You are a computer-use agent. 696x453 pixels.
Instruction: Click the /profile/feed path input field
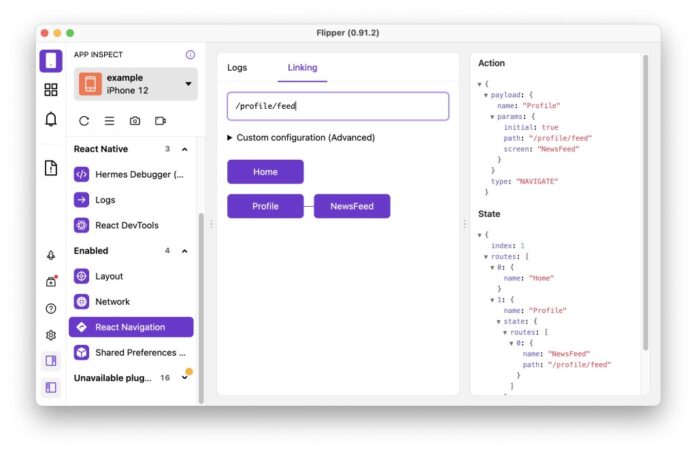click(338, 106)
